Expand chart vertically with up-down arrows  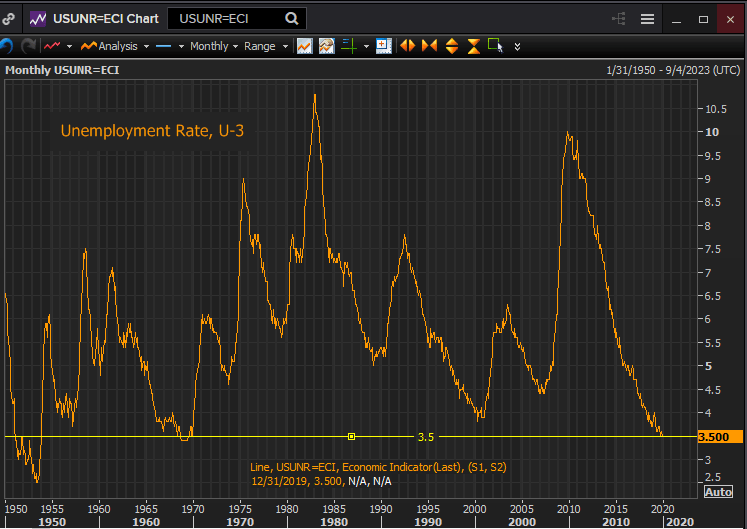(451, 46)
